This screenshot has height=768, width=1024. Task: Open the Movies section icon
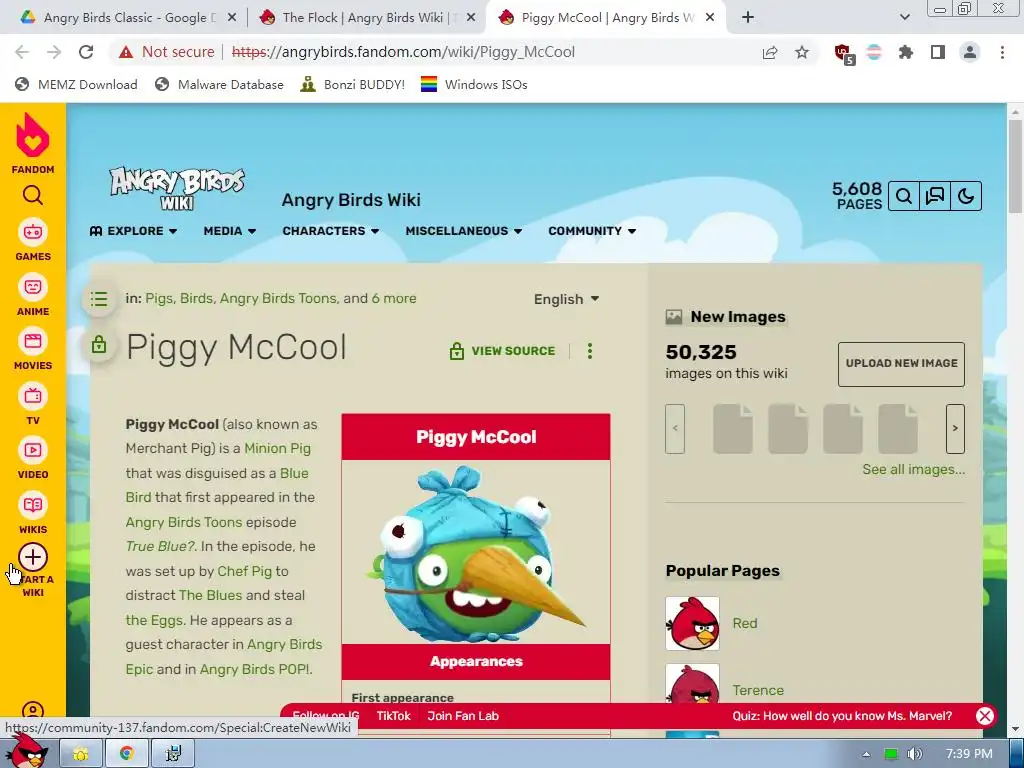pyautogui.click(x=33, y=341)
